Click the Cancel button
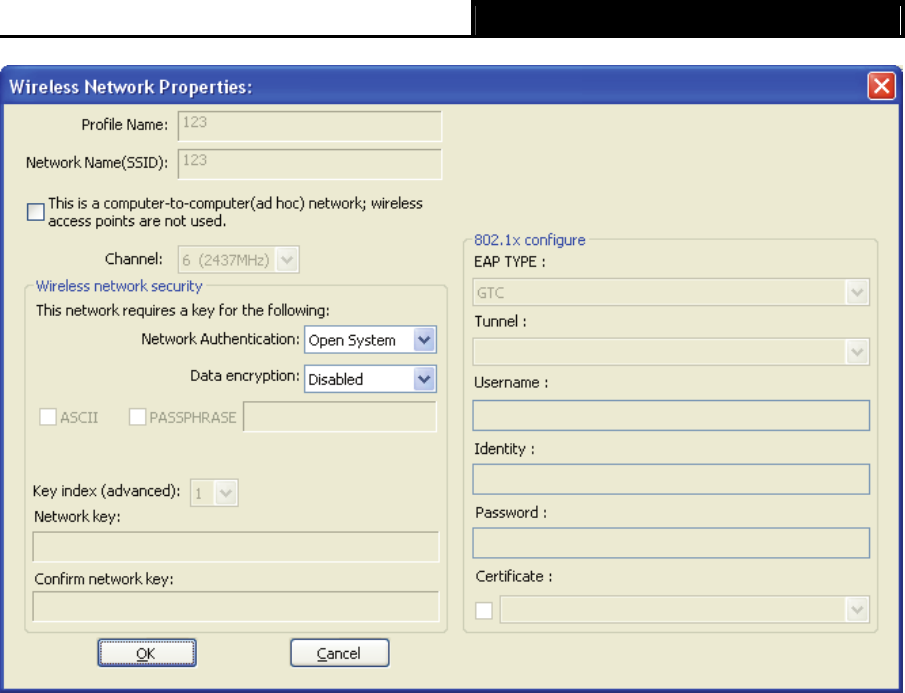905x693 pixels. pos(339,653)
